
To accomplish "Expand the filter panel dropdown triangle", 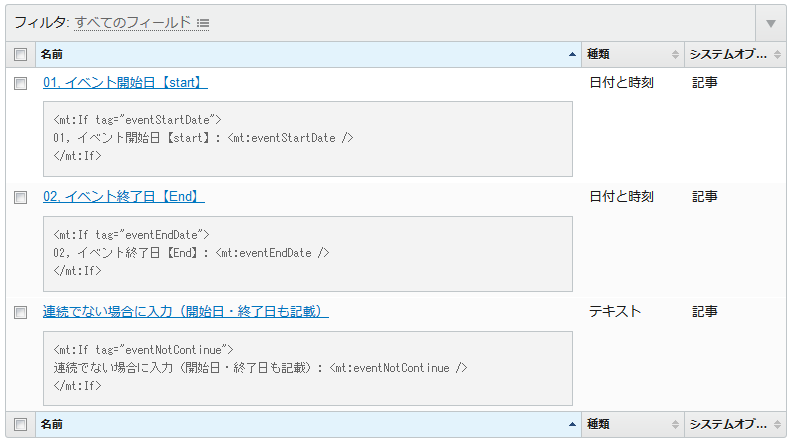I will point(771,23).
